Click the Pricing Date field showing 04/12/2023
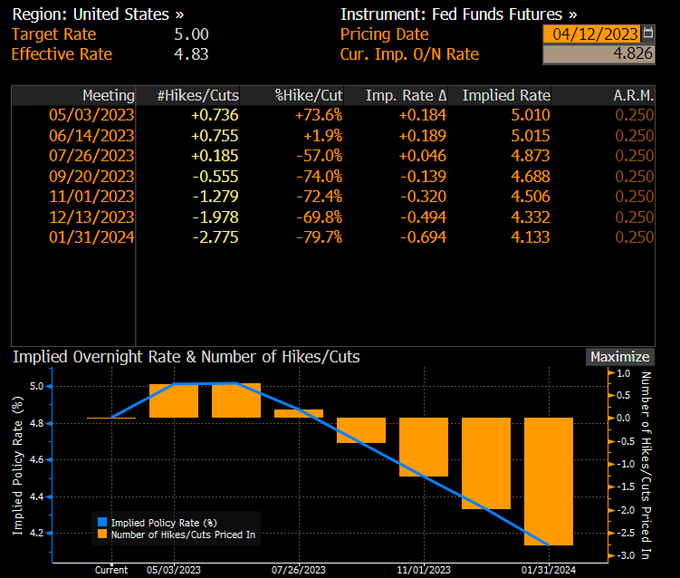Image resolution: width=680 pixels, height=578 pixels. 590,34
